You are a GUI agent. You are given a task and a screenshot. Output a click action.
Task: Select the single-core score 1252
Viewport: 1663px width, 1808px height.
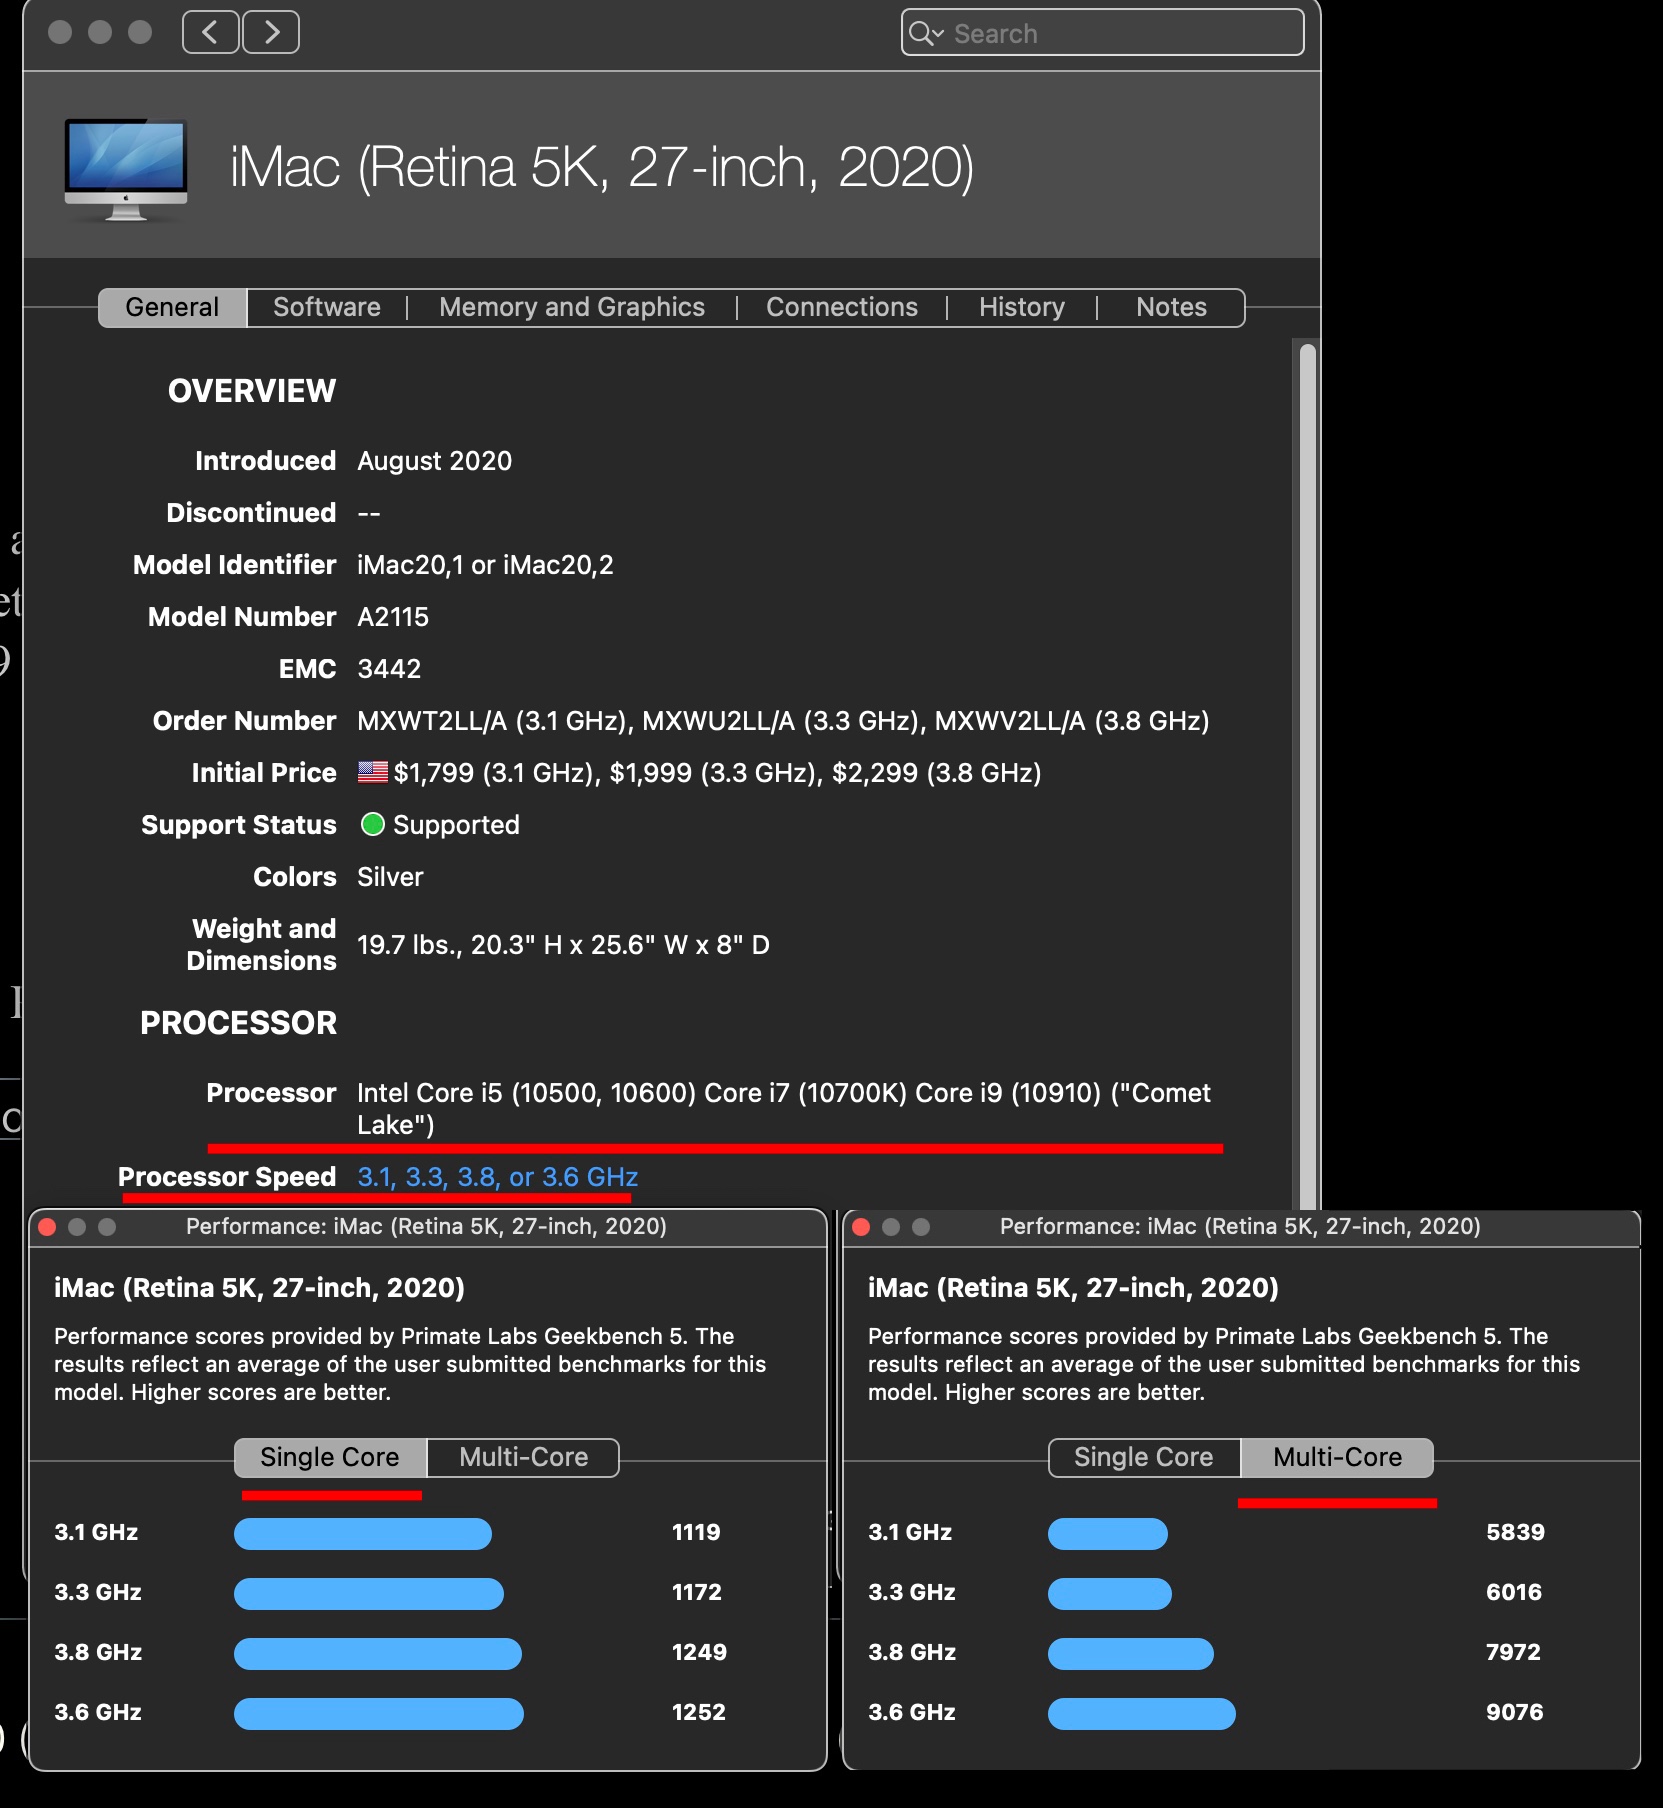(698, 1712)
